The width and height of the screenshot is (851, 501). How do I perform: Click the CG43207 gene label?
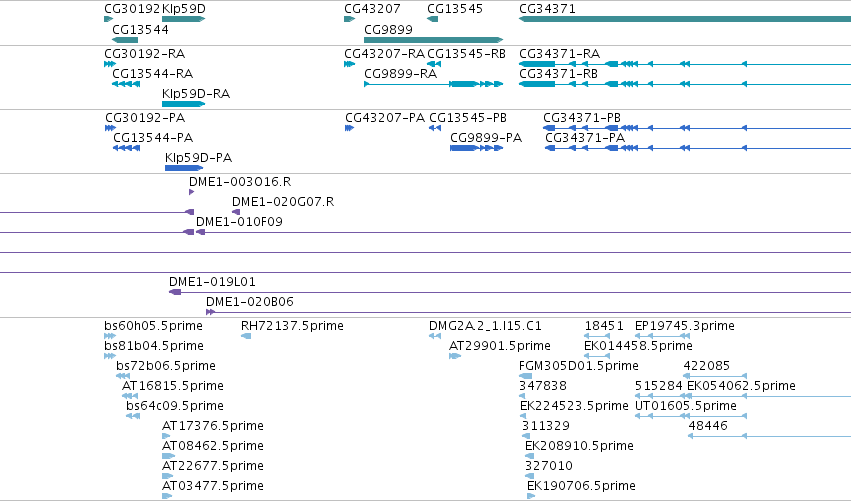click(372, 9)
